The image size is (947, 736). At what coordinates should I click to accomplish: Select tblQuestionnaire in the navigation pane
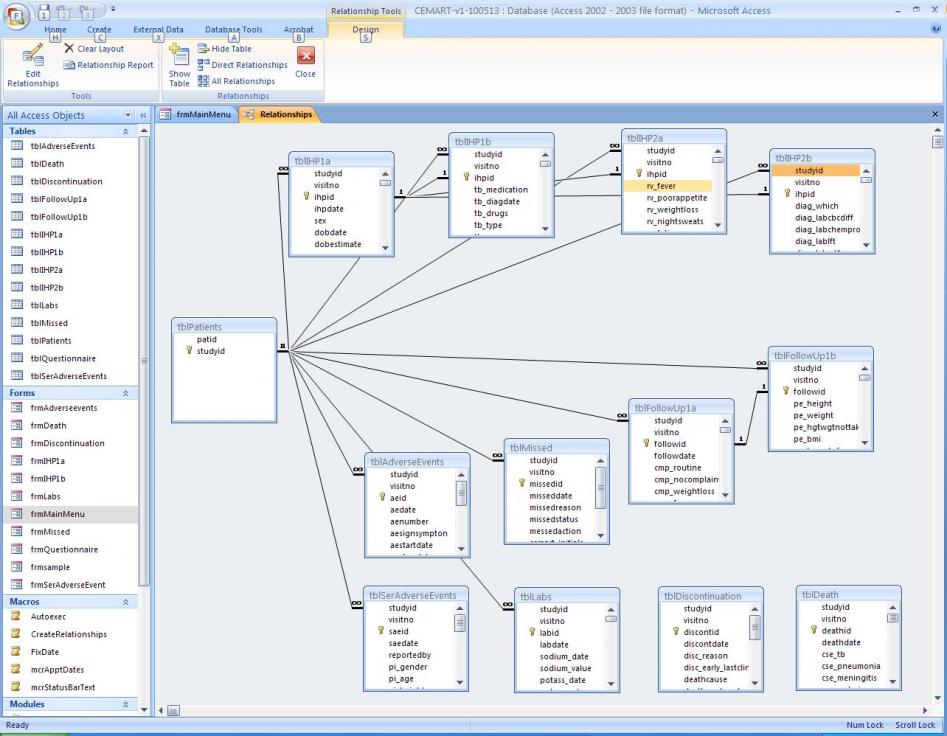(71, 358)
